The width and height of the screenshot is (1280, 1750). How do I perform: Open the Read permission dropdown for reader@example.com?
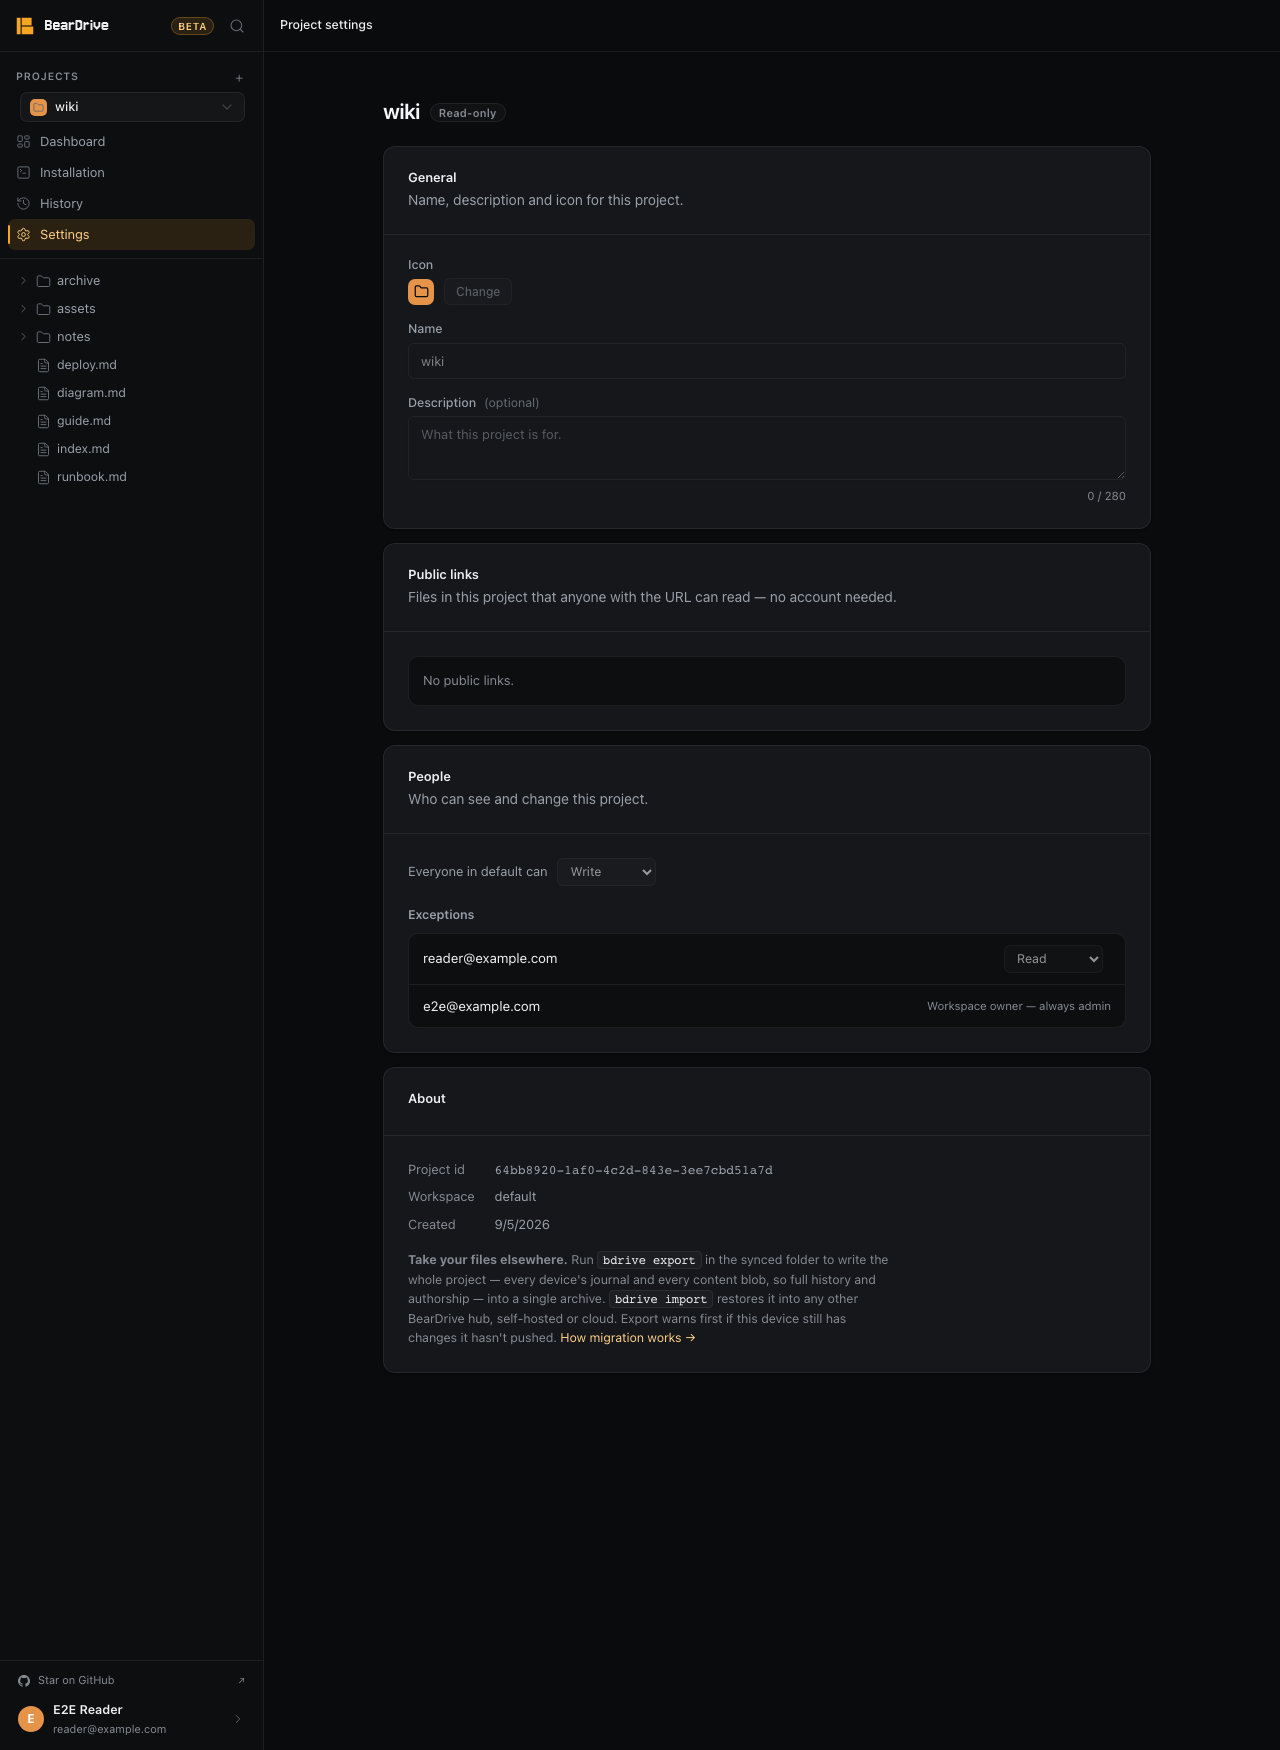click(x=1053, y=959)
